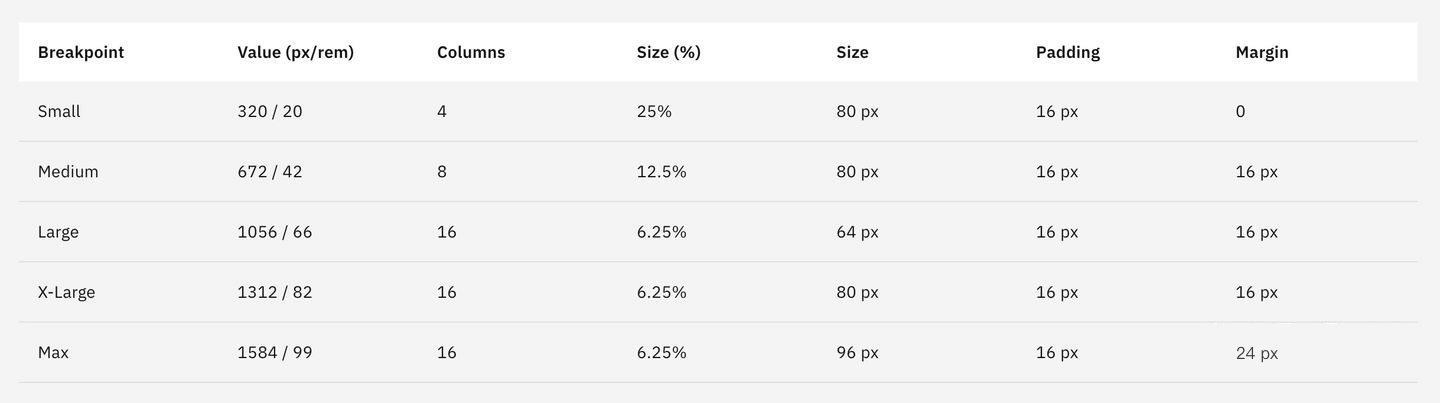Click the 12.5% size cell
Screen dimensions: 1440x403
pyautogui.click(x=661, y=172)
